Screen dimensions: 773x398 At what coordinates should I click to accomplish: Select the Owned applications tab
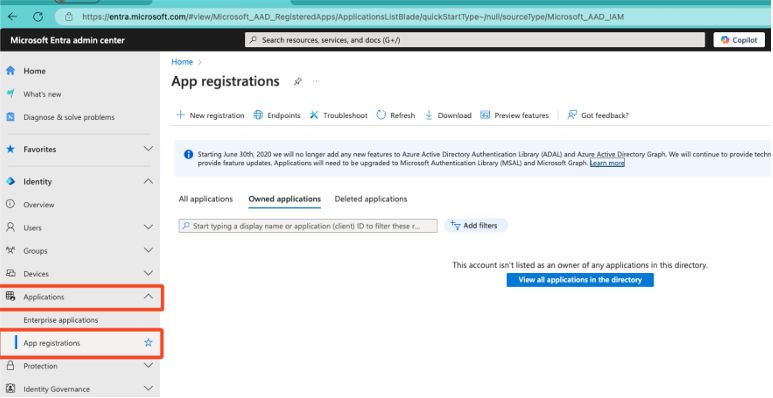click(284, 199)
